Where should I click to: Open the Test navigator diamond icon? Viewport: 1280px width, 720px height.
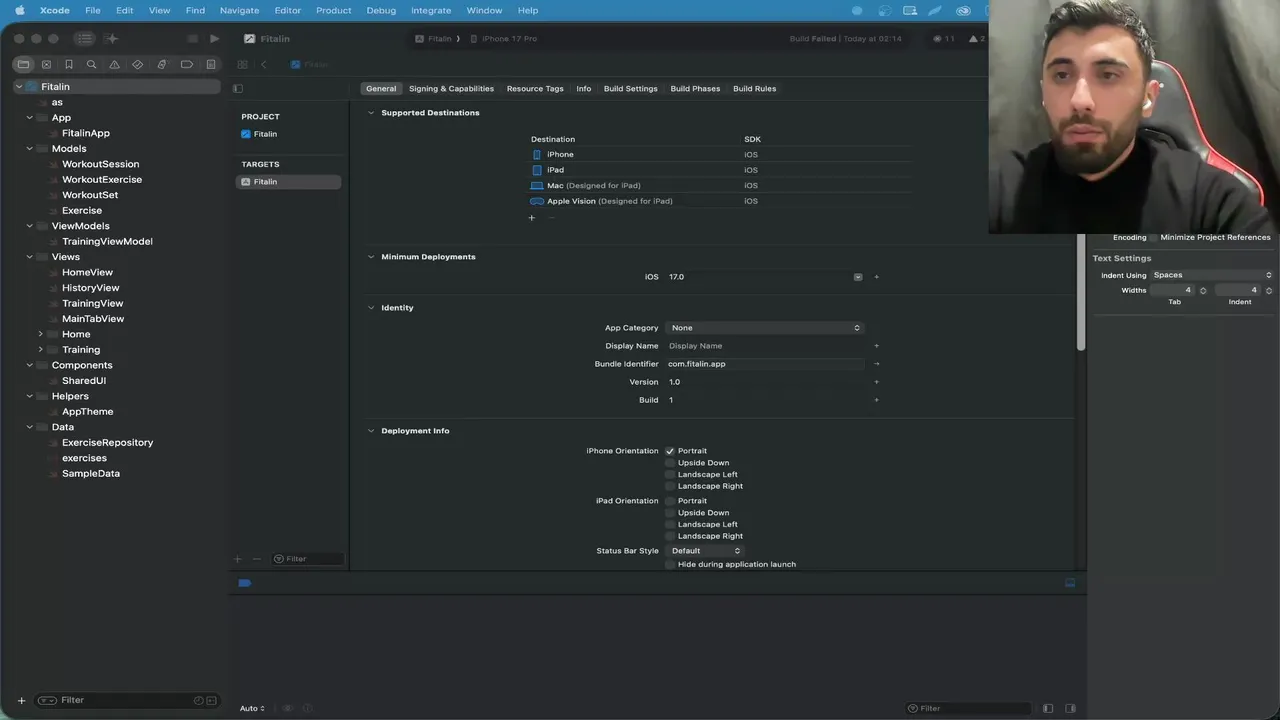pyautogui.click(x=138, y=64)
